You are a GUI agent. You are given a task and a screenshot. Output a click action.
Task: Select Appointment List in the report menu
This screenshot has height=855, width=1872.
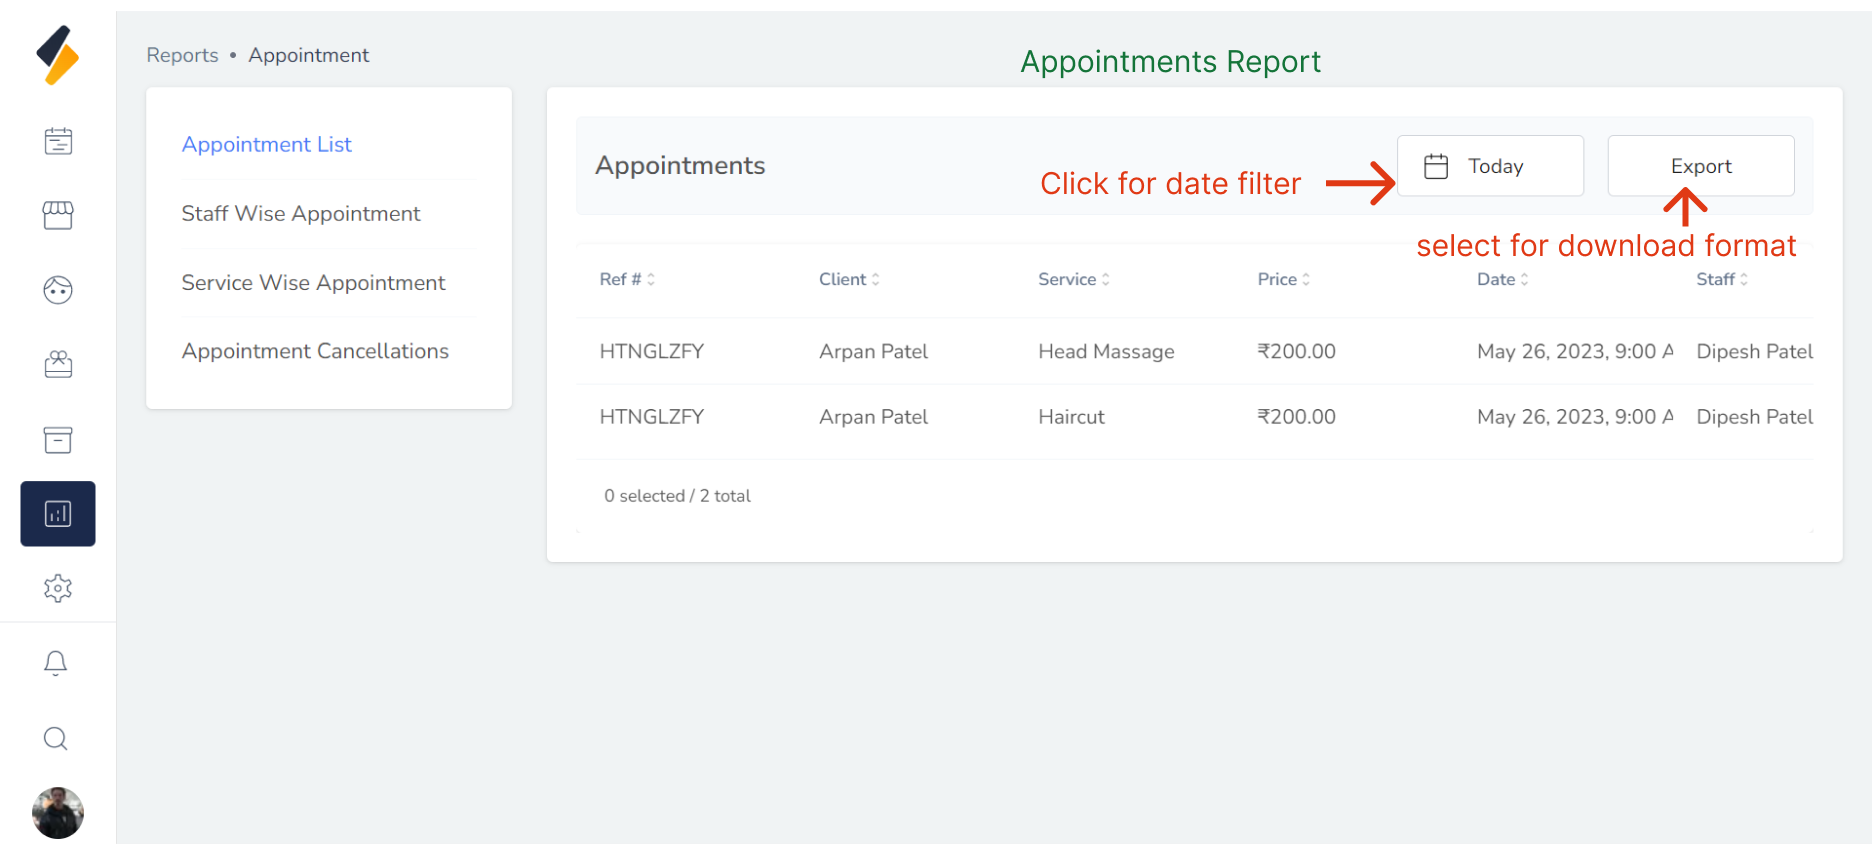267,145
